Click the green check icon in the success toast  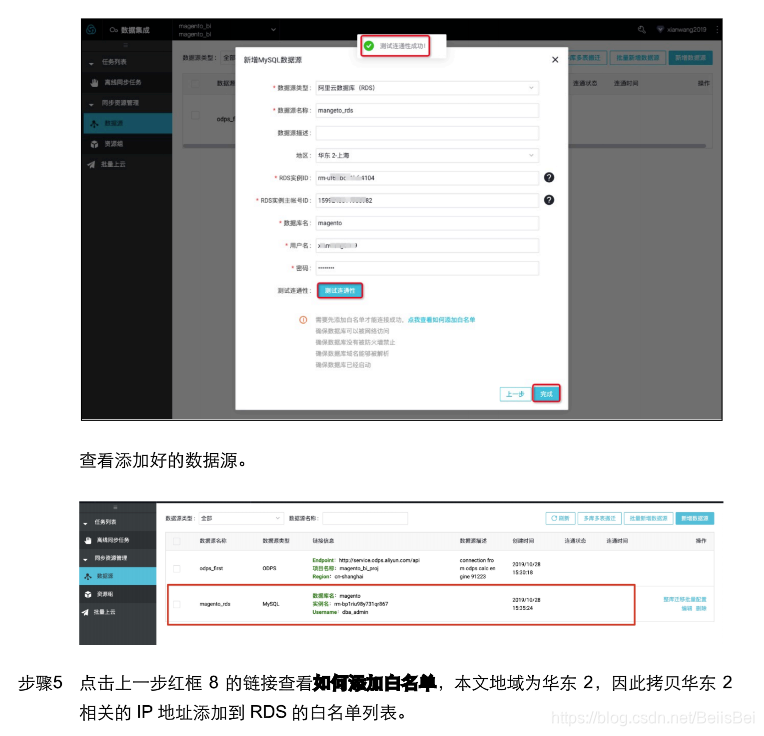coord(369,46)
